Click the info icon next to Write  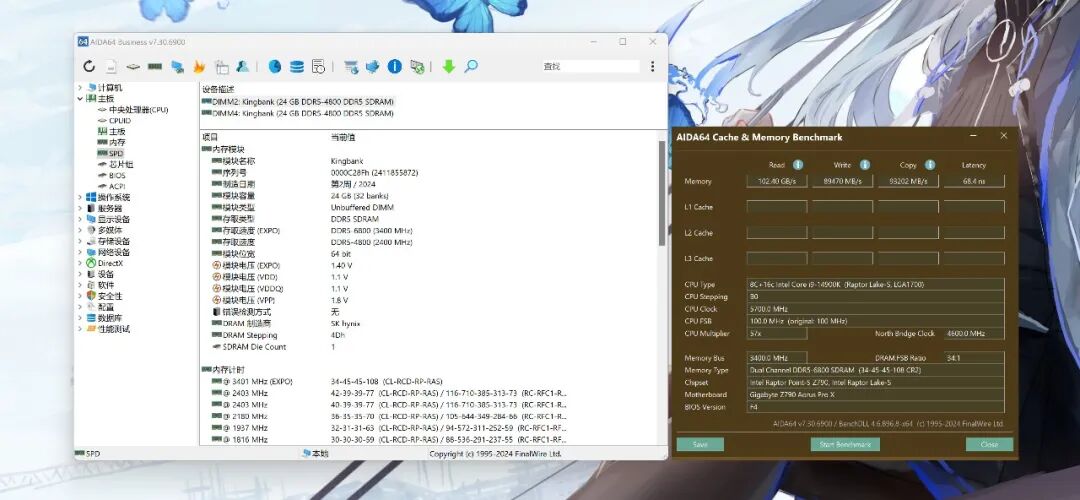click(865, 165)
